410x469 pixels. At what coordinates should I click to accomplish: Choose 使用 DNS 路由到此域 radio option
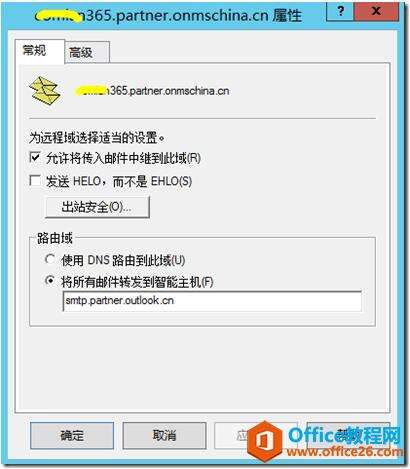click(50, 259)
